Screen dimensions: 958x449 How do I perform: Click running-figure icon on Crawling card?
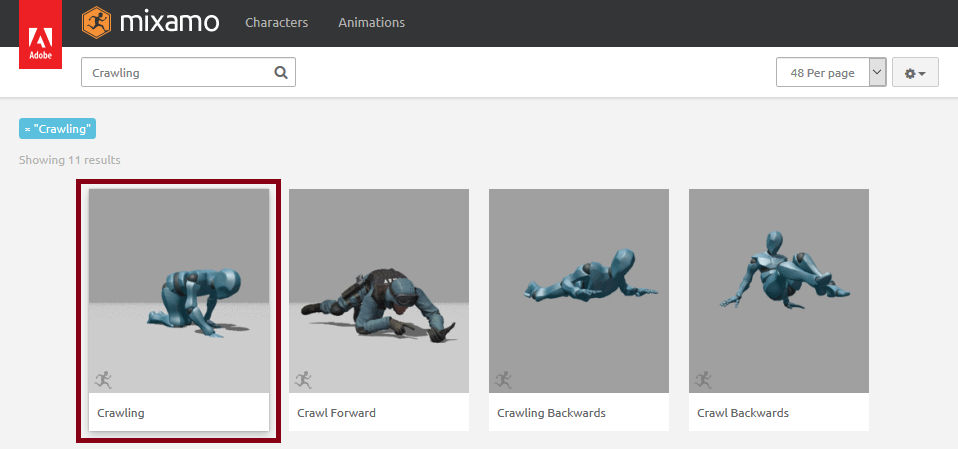point(104,379)
